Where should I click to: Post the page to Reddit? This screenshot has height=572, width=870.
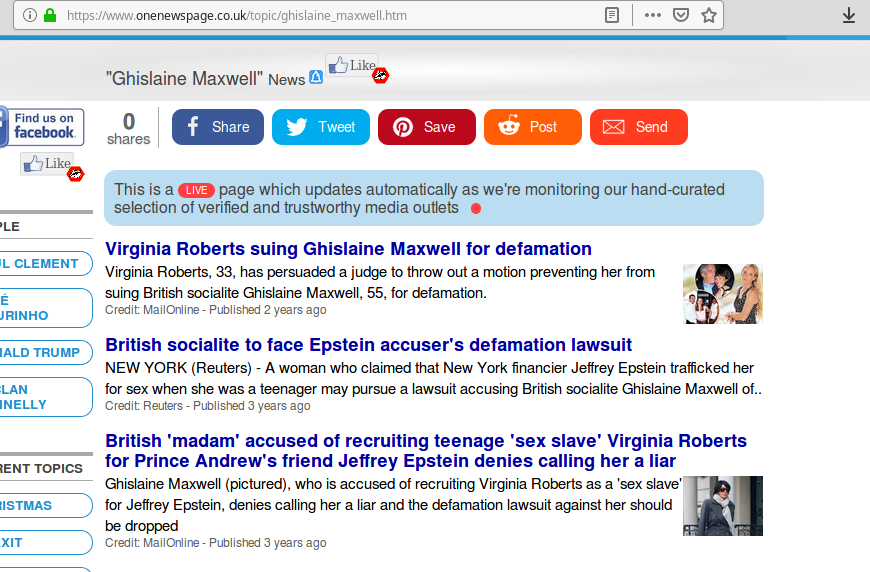533,127
